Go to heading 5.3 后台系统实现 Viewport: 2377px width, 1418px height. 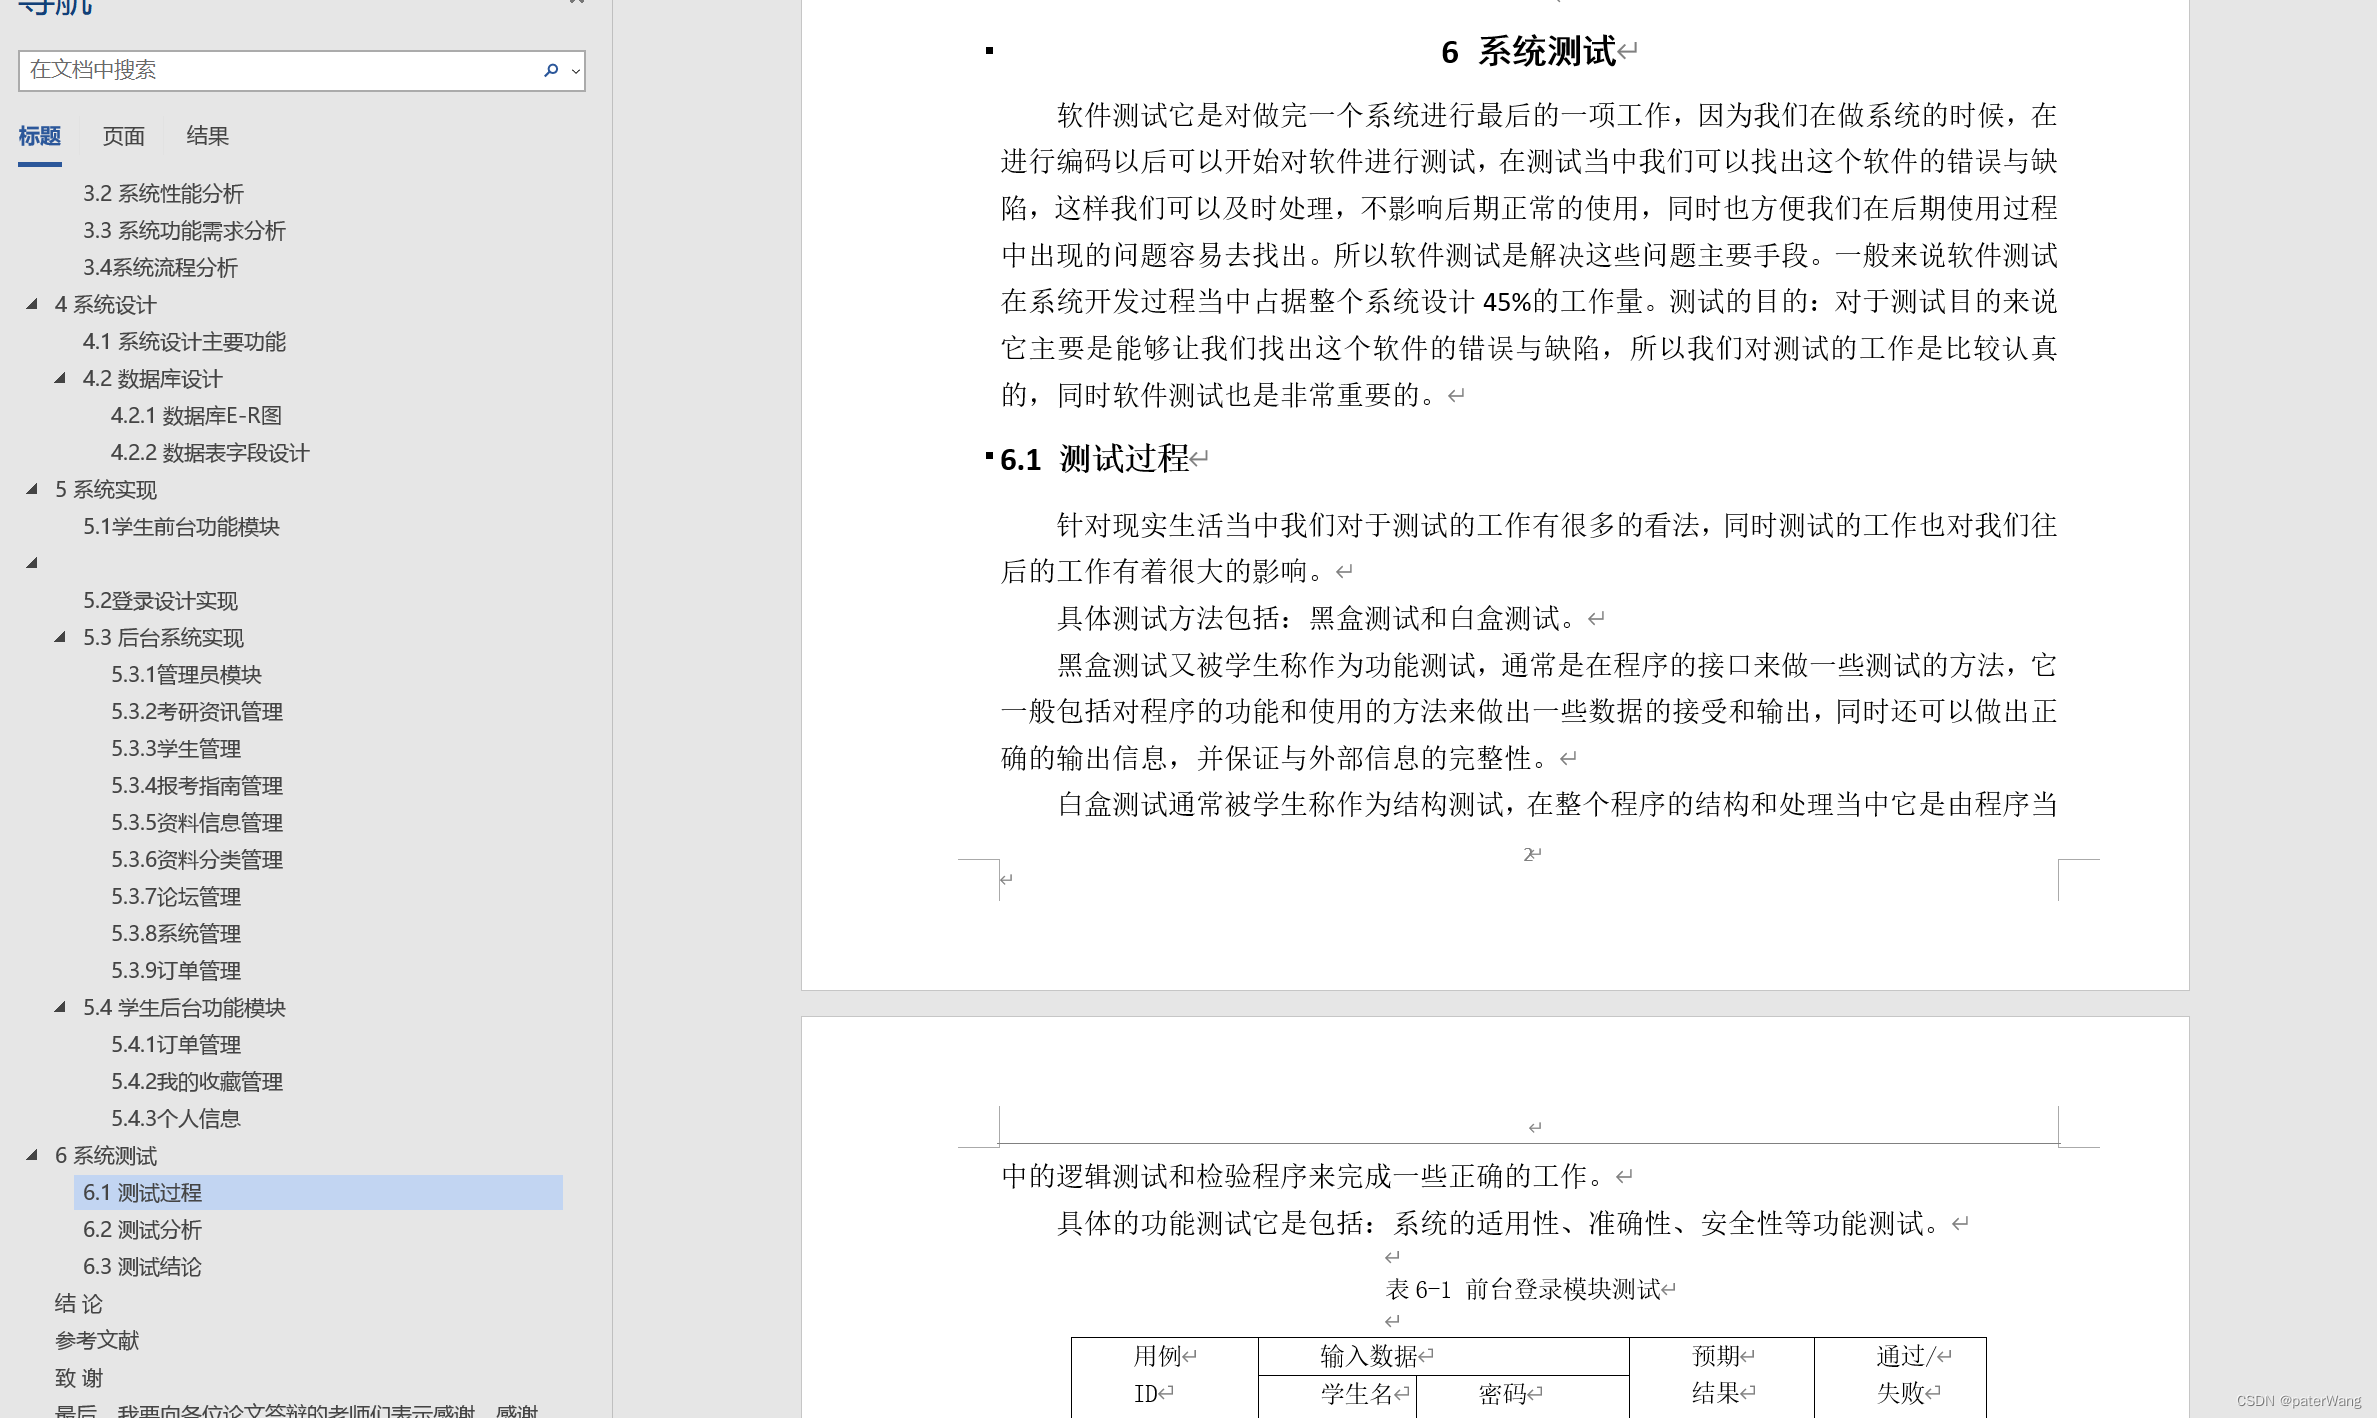coord(163,637)
